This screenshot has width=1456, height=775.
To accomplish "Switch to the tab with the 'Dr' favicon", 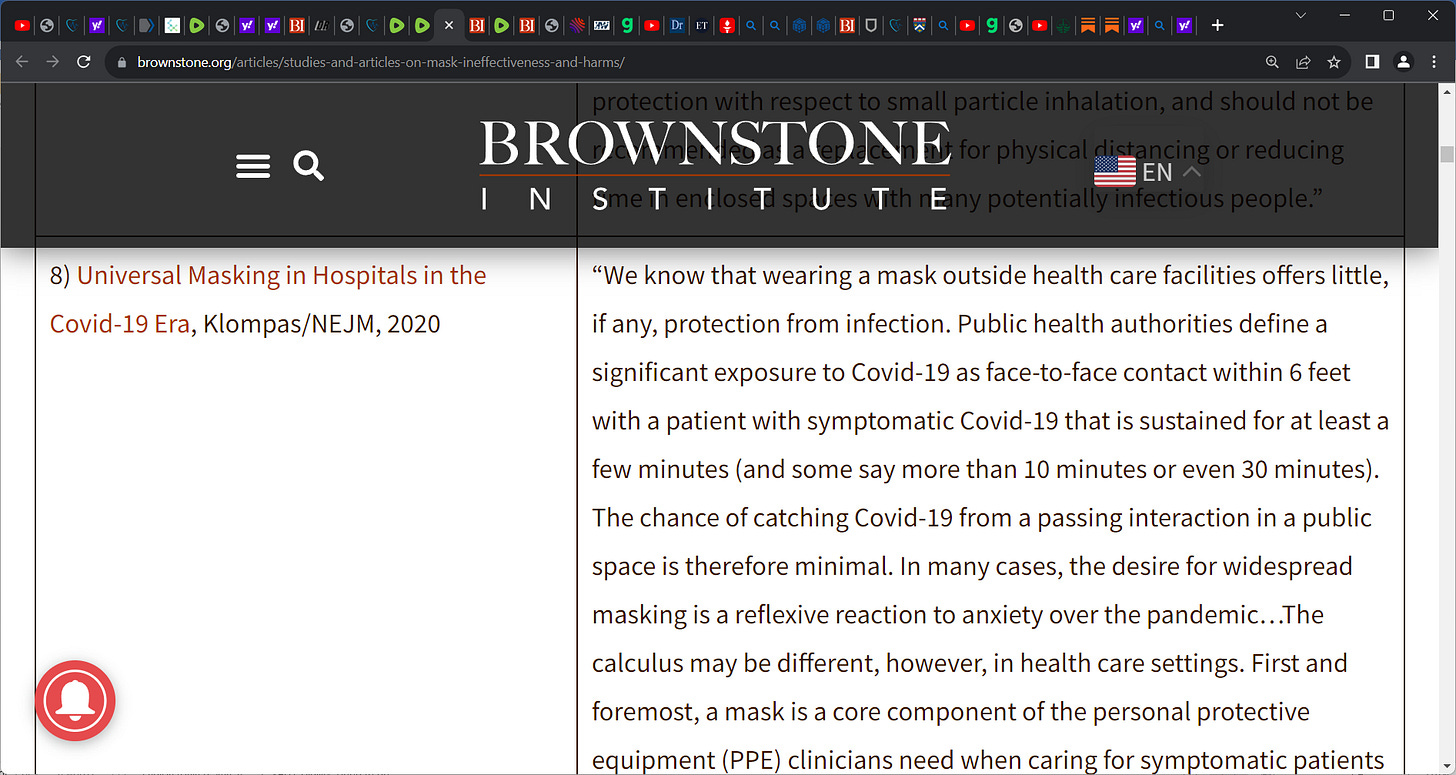I will tap(677, 25).
